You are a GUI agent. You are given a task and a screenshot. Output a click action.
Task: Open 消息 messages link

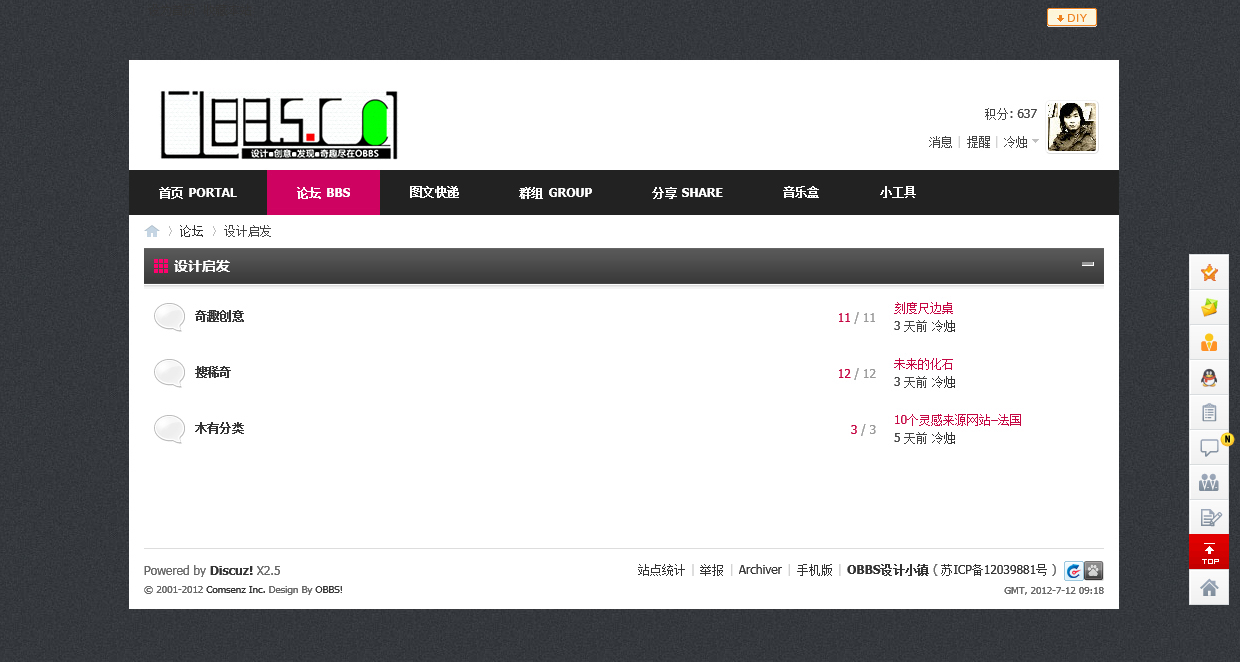pos(941,142)
